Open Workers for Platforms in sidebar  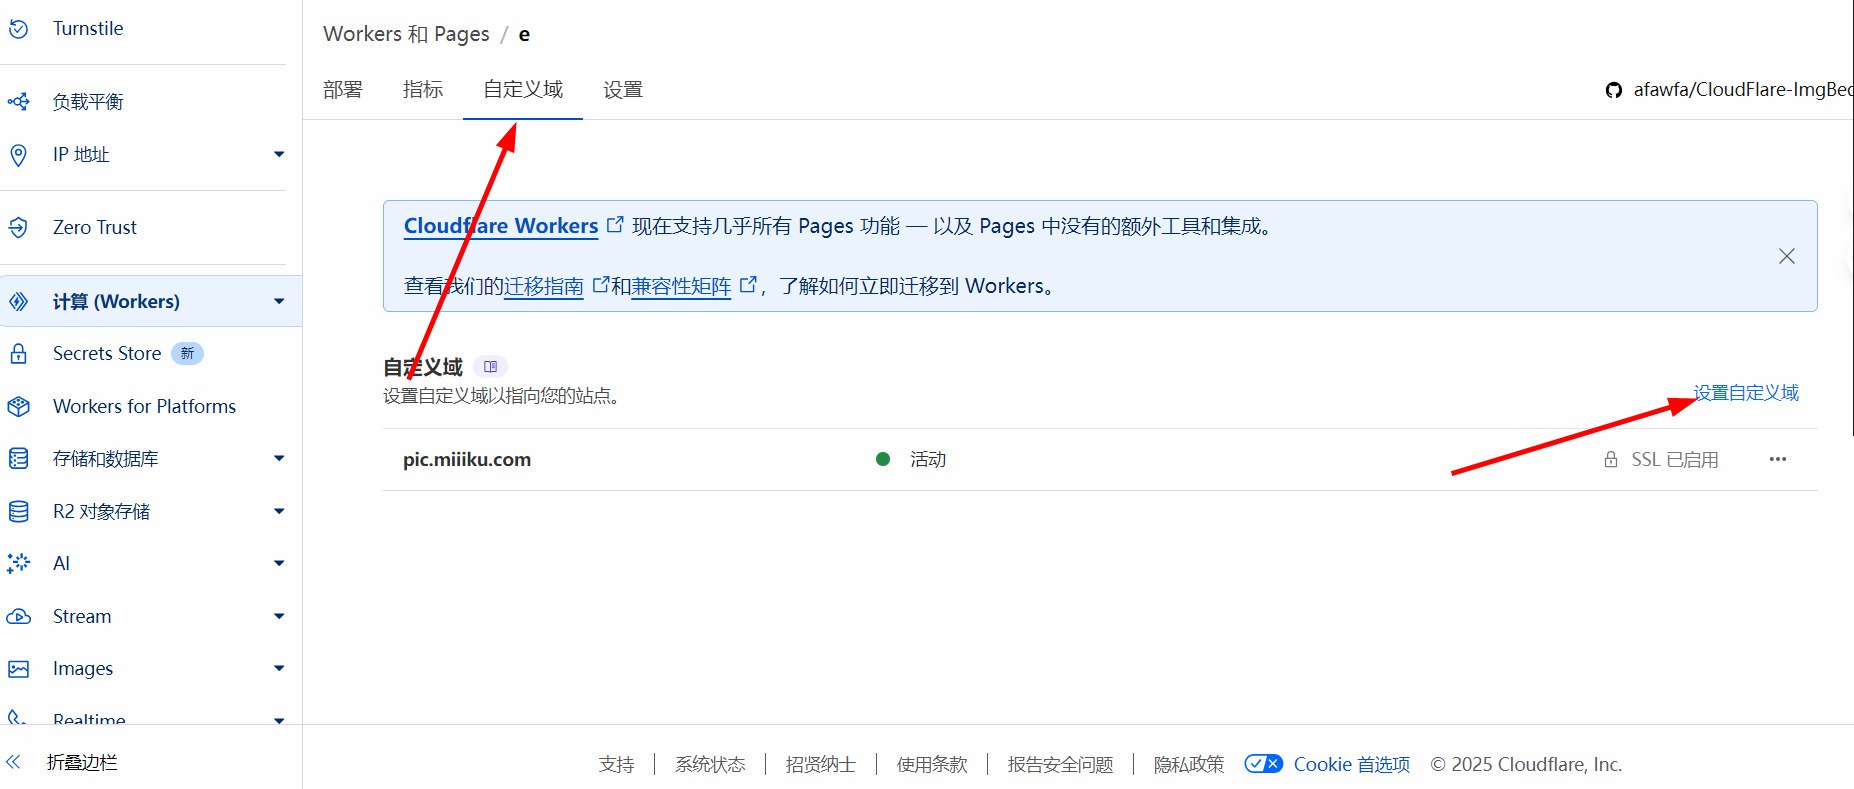[x=144, y=406]
